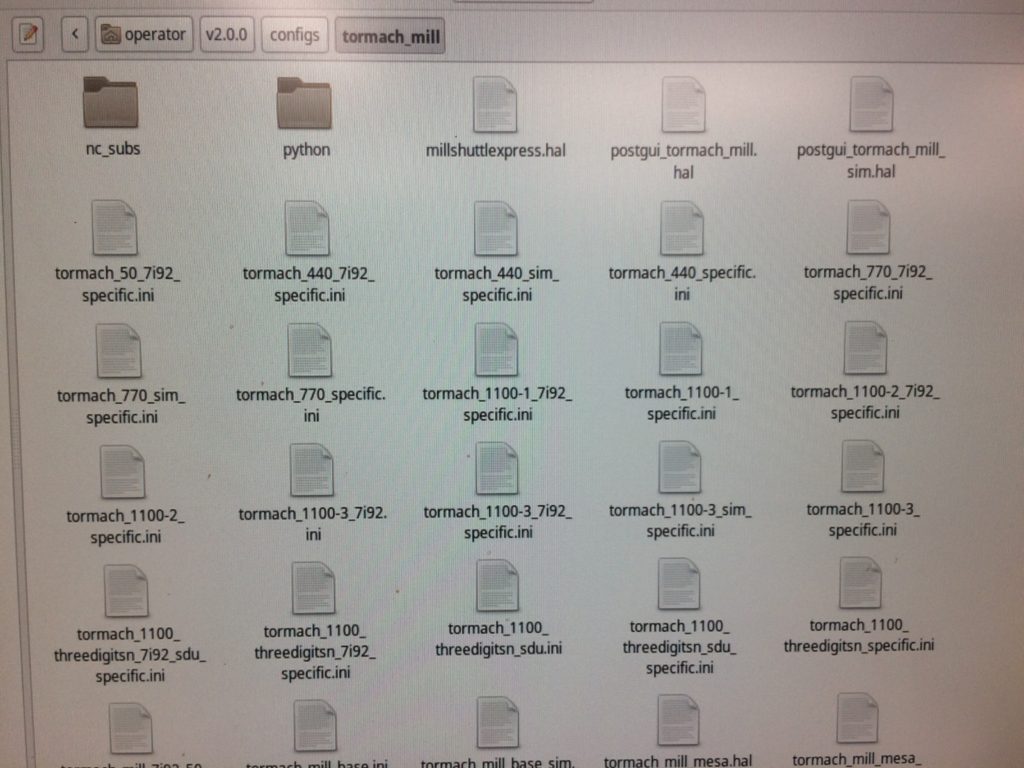The image size is (1024, 768).
Task: Select the tormach_1100-3_specific.ini file
Action: [863, 489]
